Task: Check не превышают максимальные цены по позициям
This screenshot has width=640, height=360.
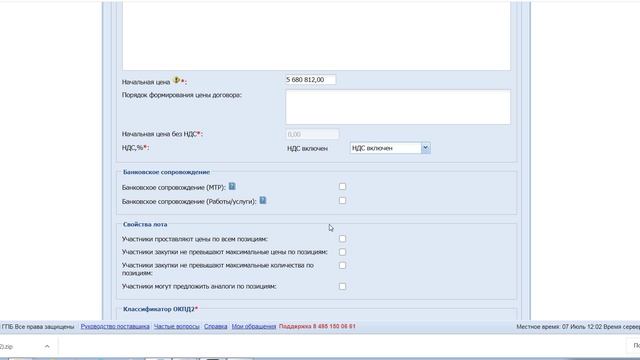Action: tap(342, 252)
